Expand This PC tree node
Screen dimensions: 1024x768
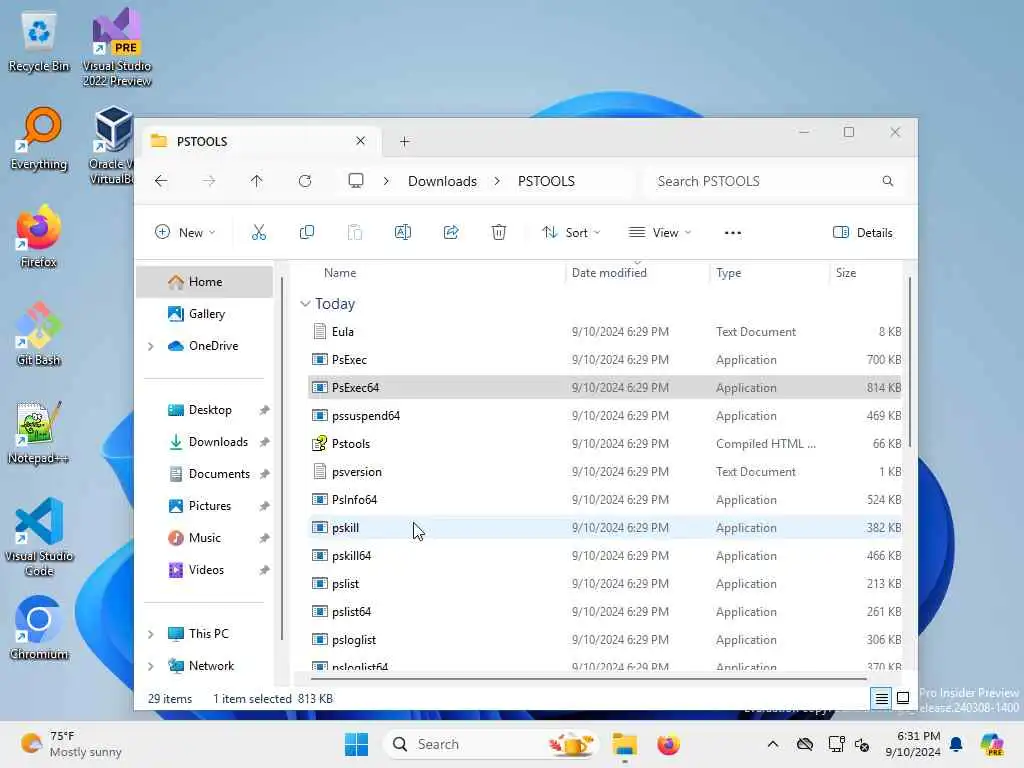pyautogui.click(x=151, y=634)
